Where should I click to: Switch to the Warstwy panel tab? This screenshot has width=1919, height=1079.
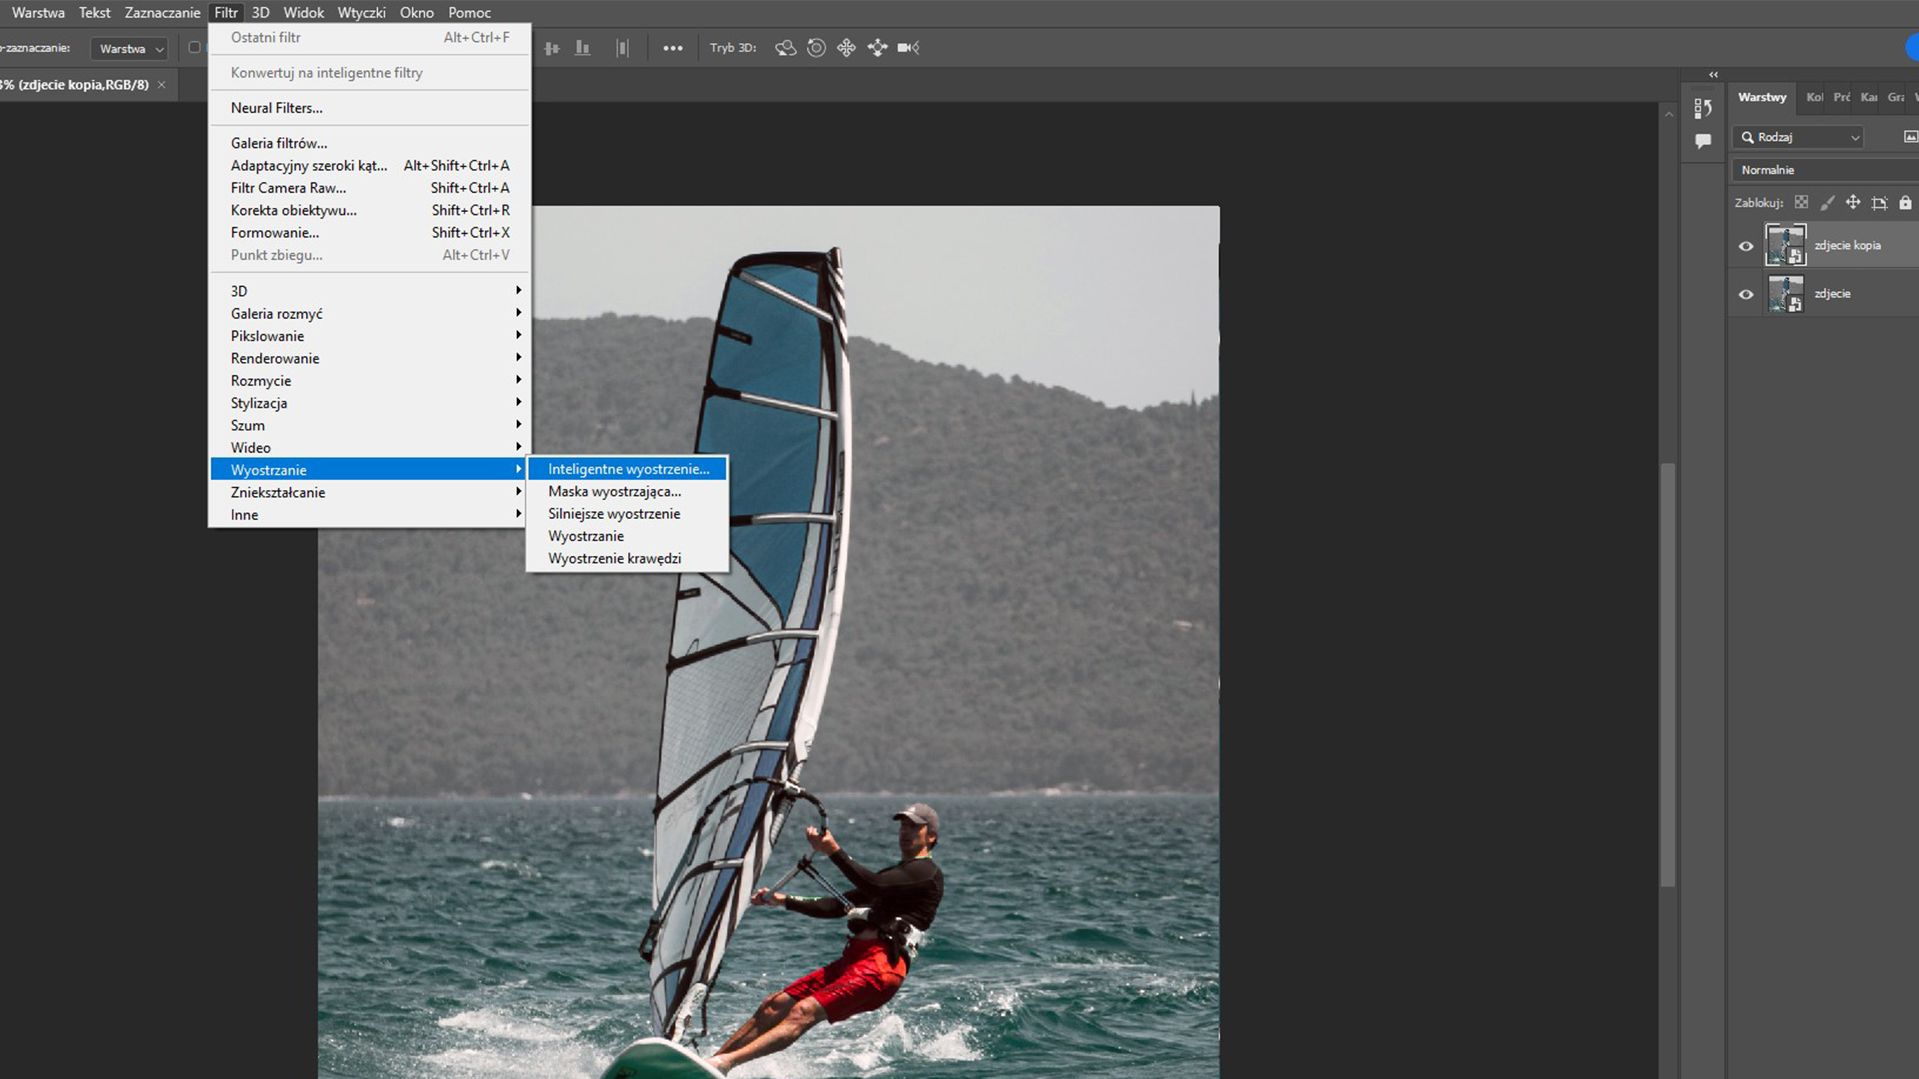(x=1762, y=97)
